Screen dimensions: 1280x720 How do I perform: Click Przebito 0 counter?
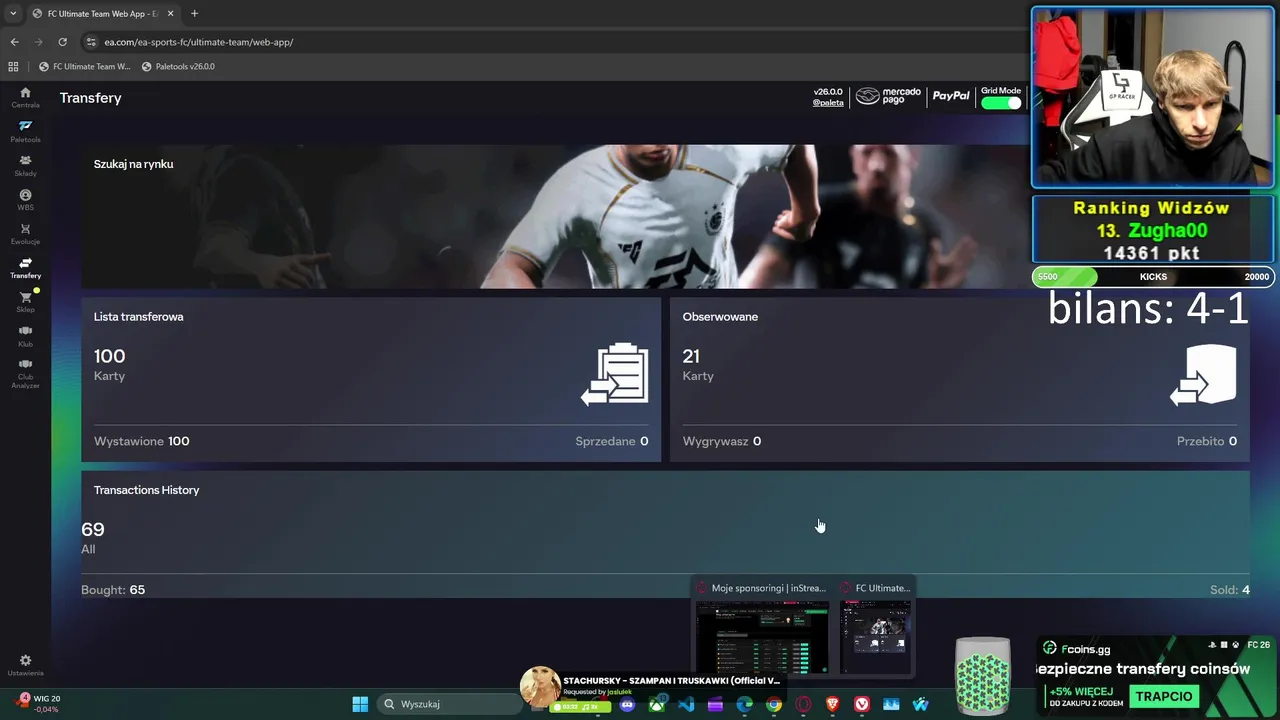coord(1207,441)
